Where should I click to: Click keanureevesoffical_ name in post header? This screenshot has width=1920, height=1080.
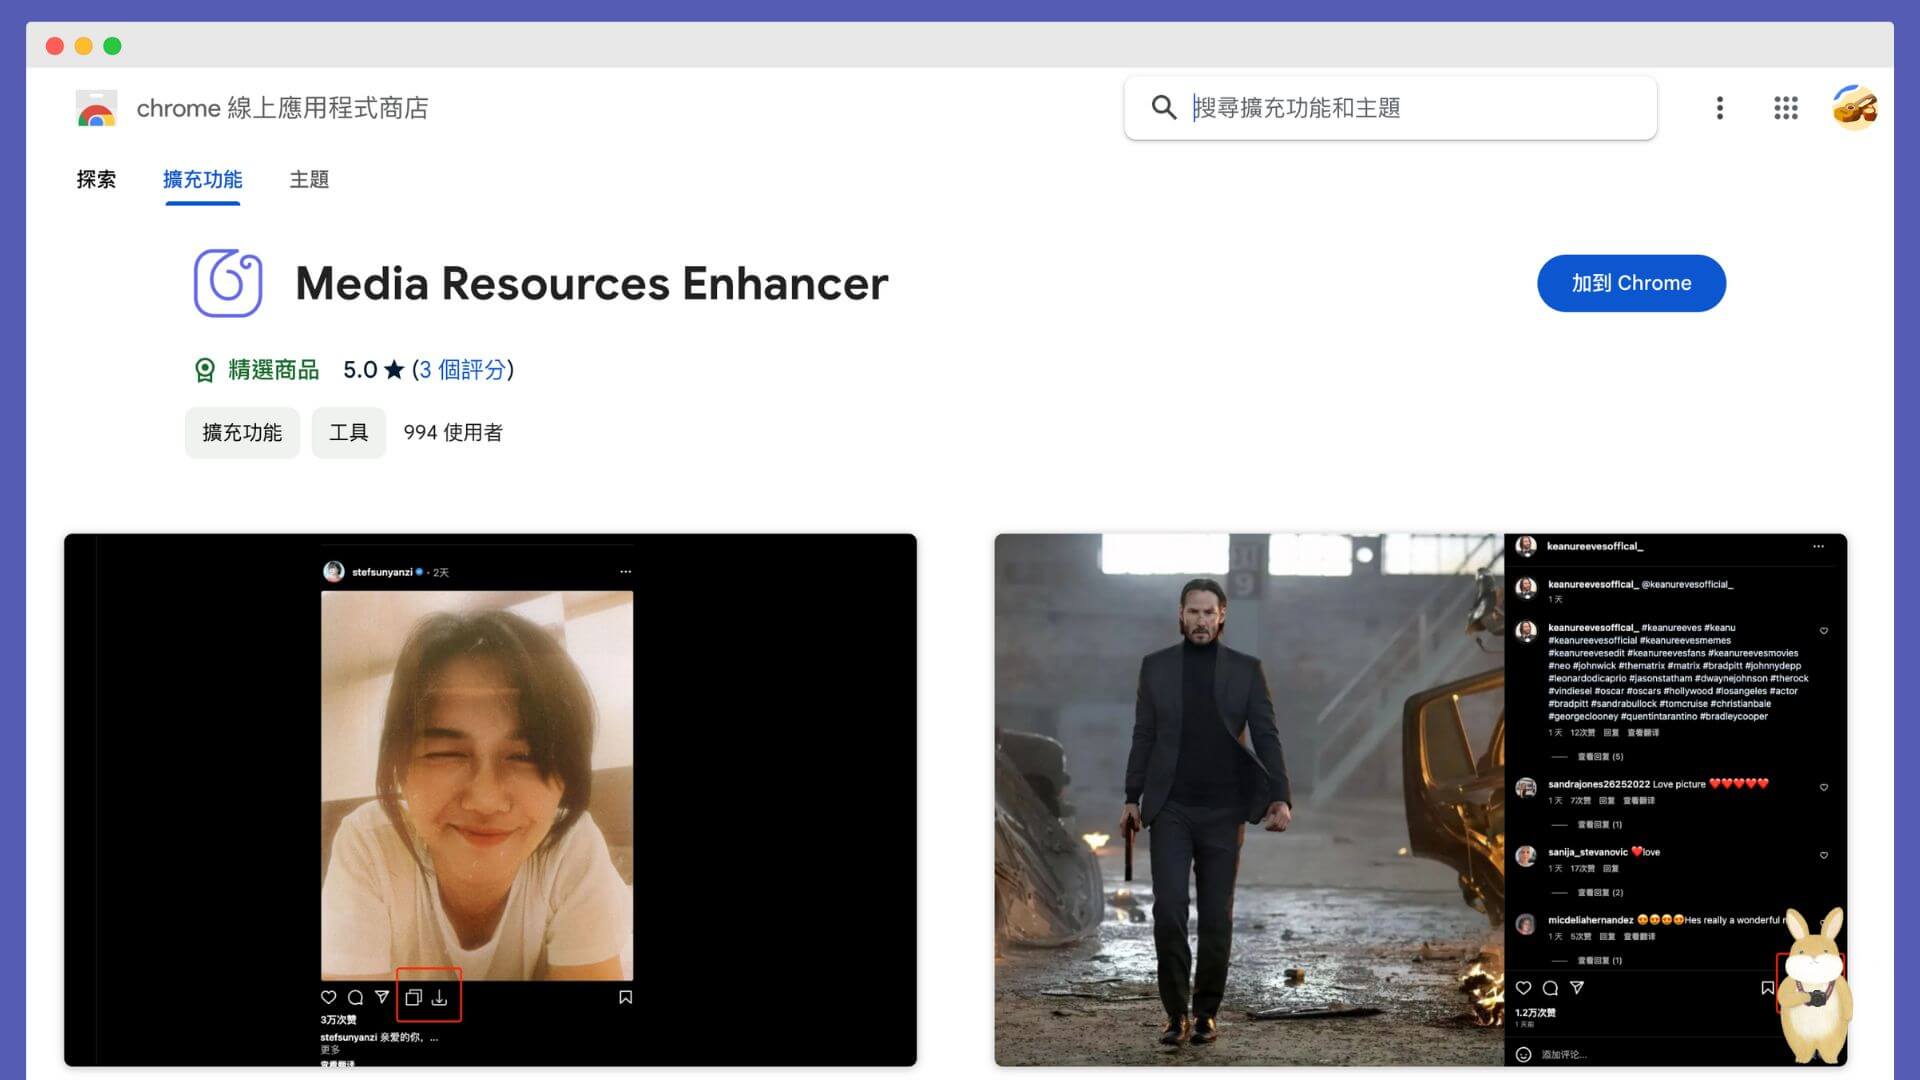pos(1594,546)
